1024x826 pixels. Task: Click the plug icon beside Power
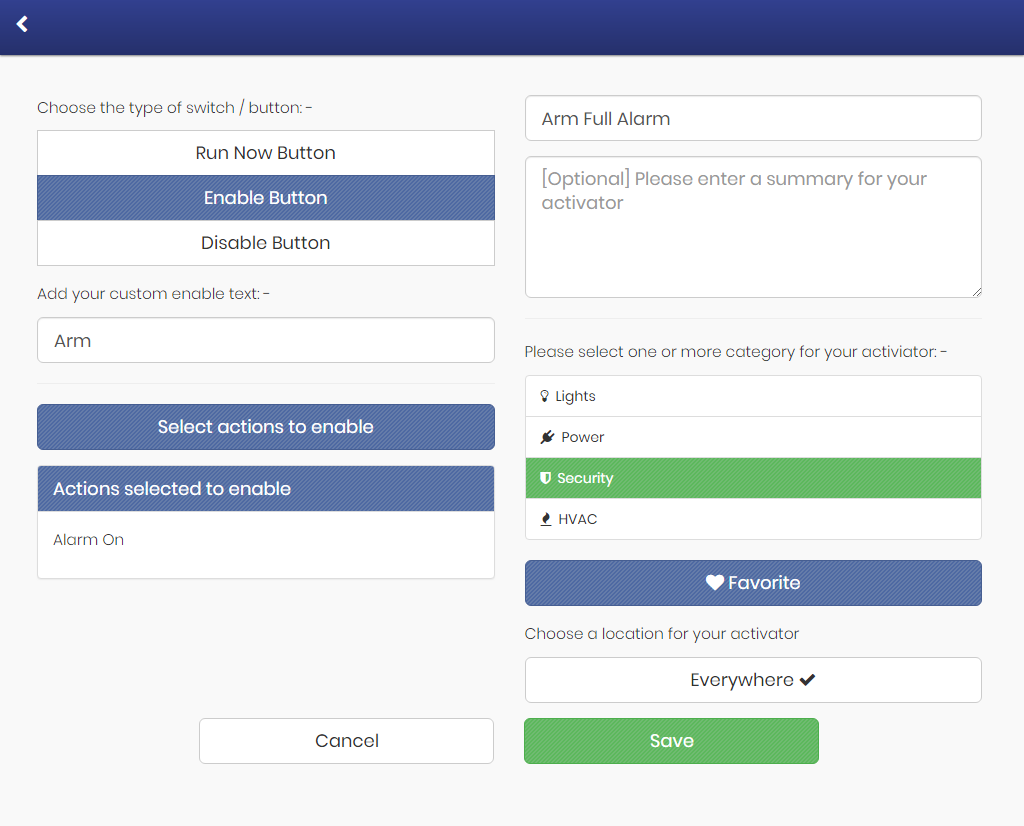click(547, 437)
